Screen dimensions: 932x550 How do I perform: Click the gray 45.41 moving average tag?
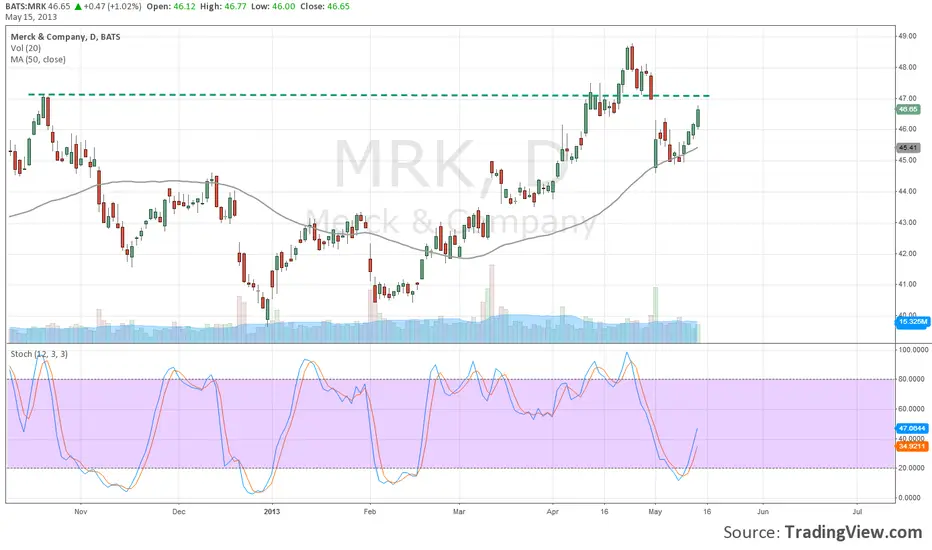click(x=908, y=148)
